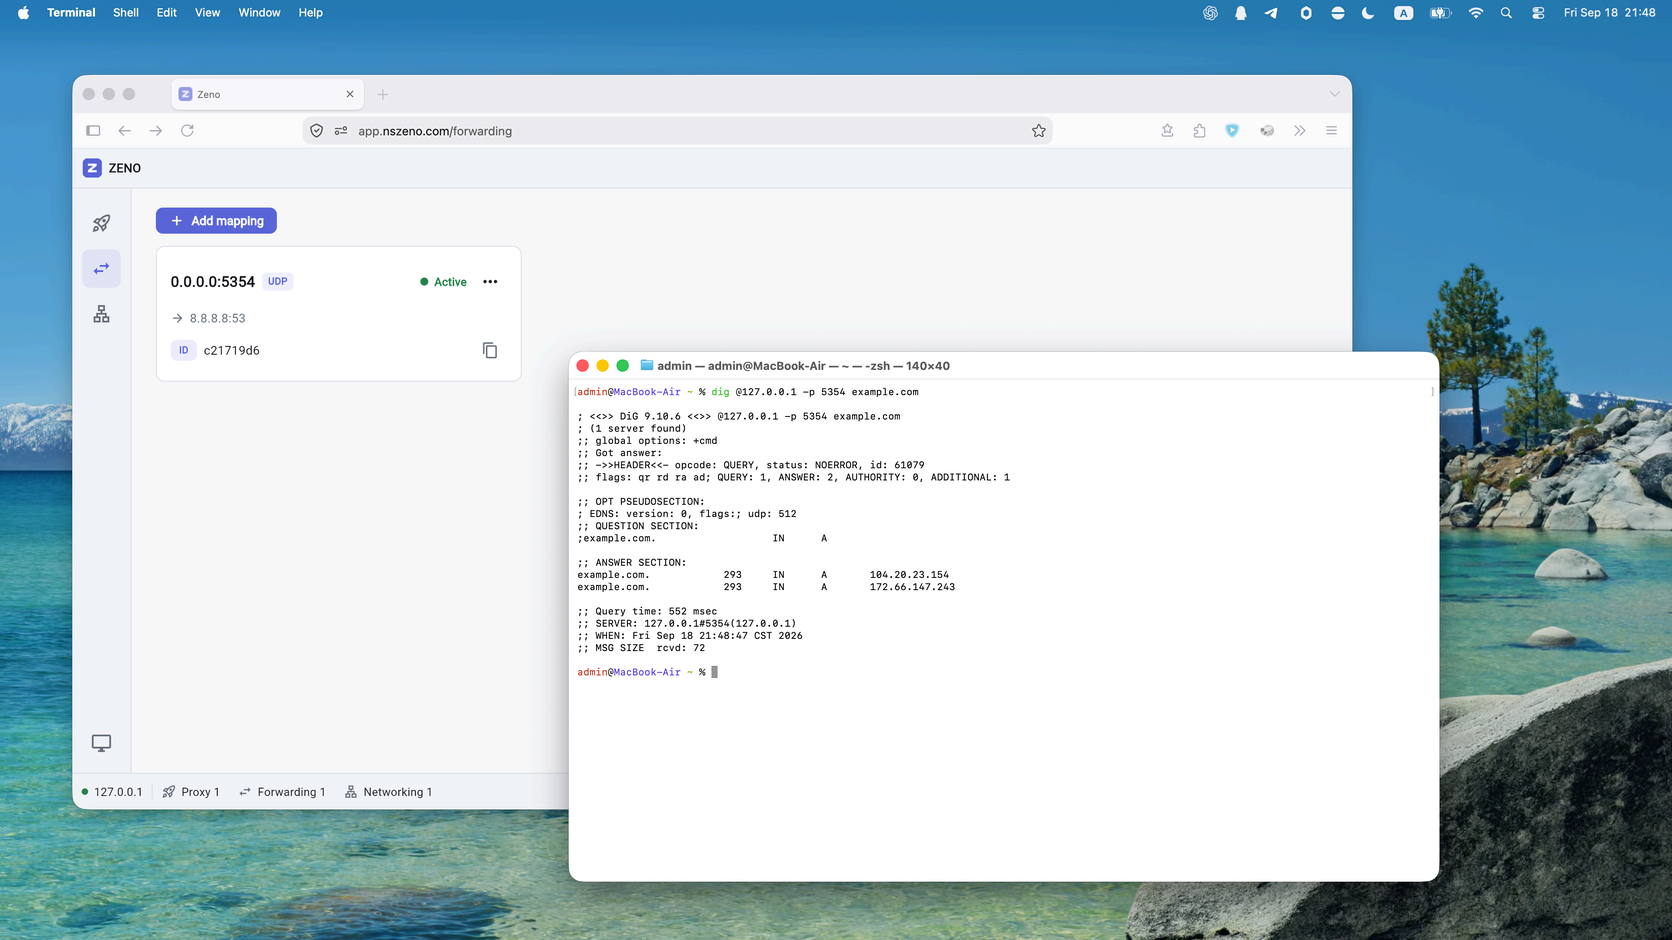Click Forwarding 1 in the footer bar
The width and height of the screenshot is (1672, 940).
click(x=282, y=792)
